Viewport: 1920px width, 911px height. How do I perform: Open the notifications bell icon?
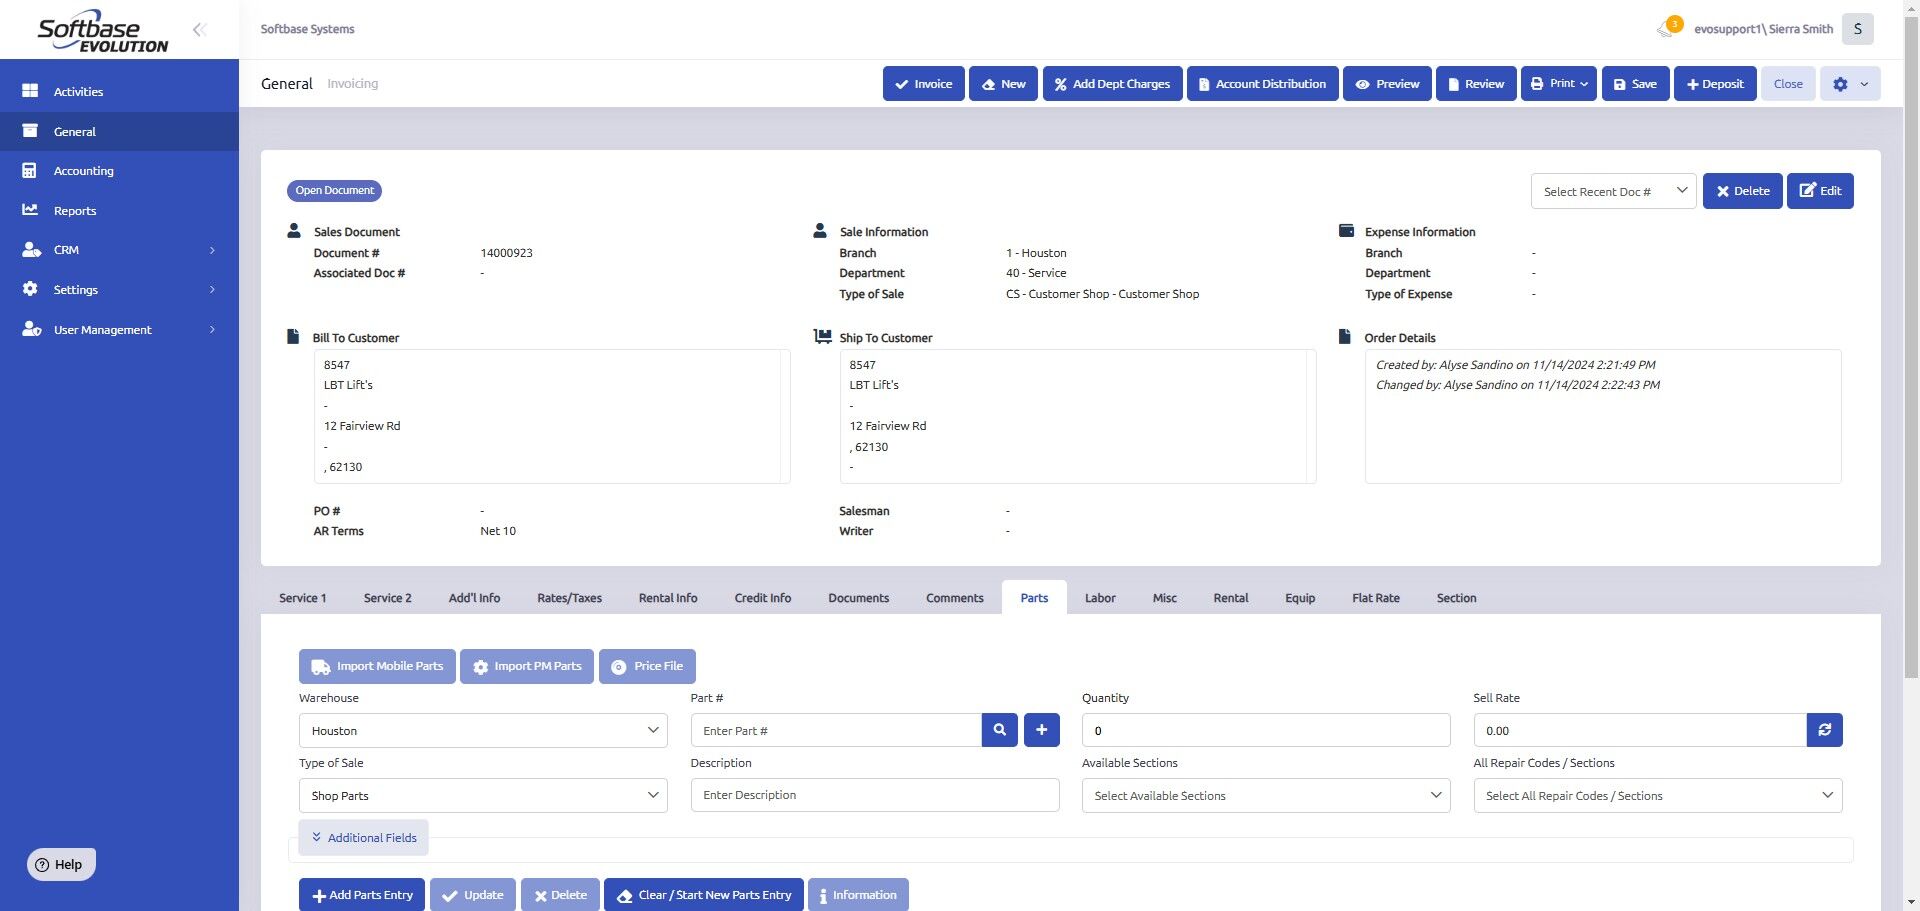tap(1668, 28)
